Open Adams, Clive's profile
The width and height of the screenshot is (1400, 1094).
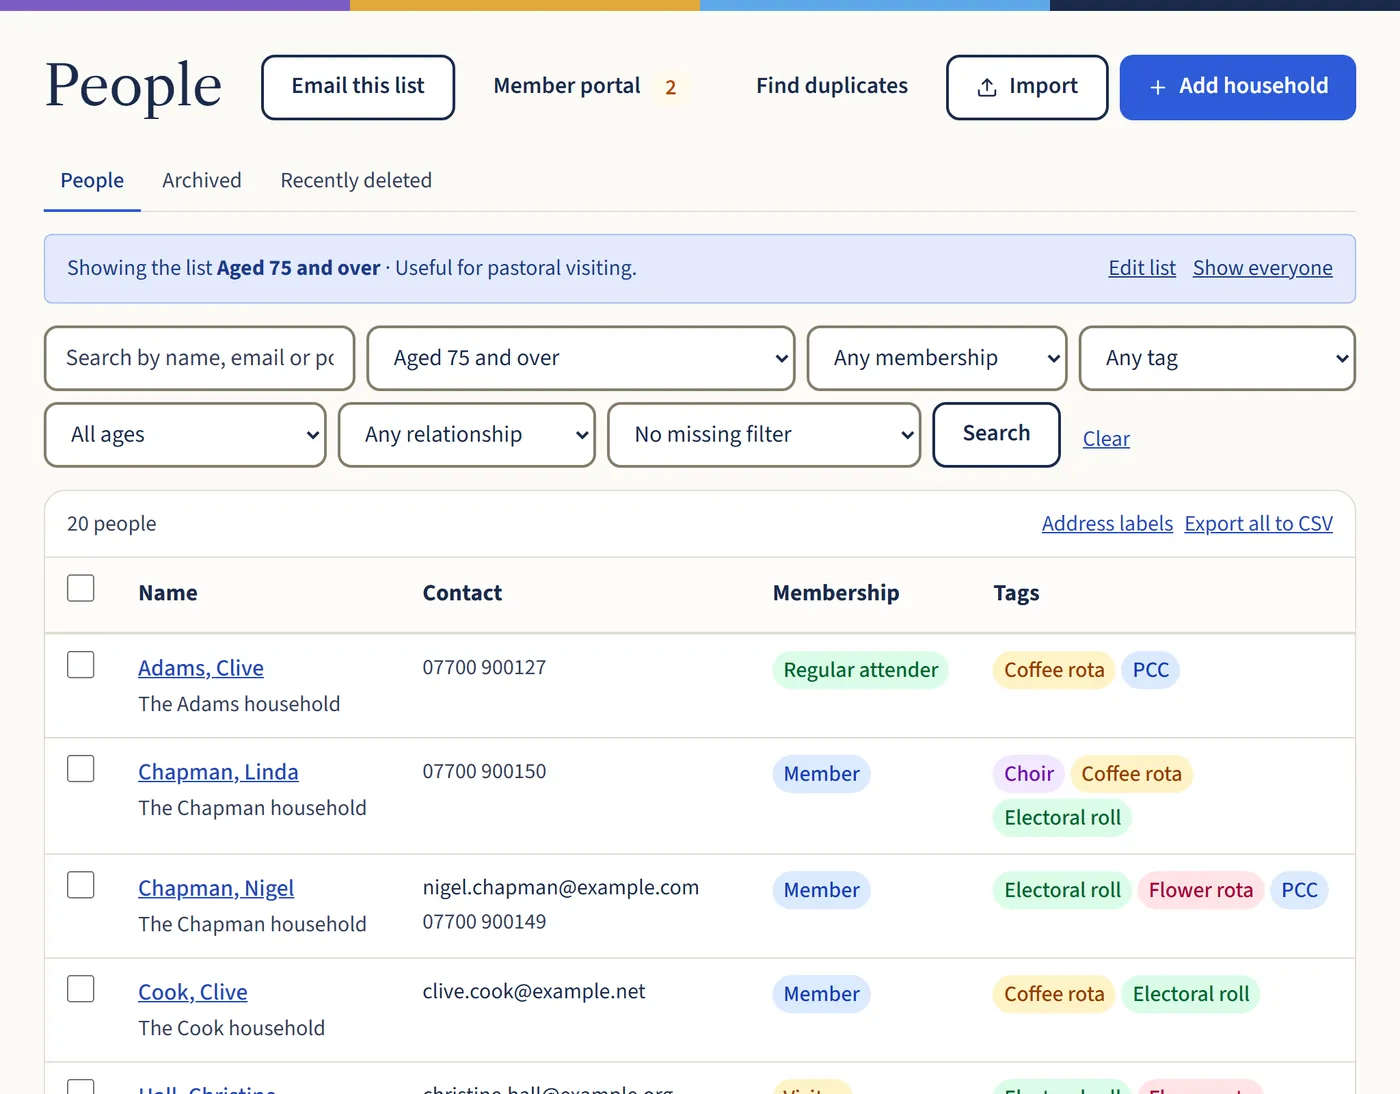(x=201, y=668)
